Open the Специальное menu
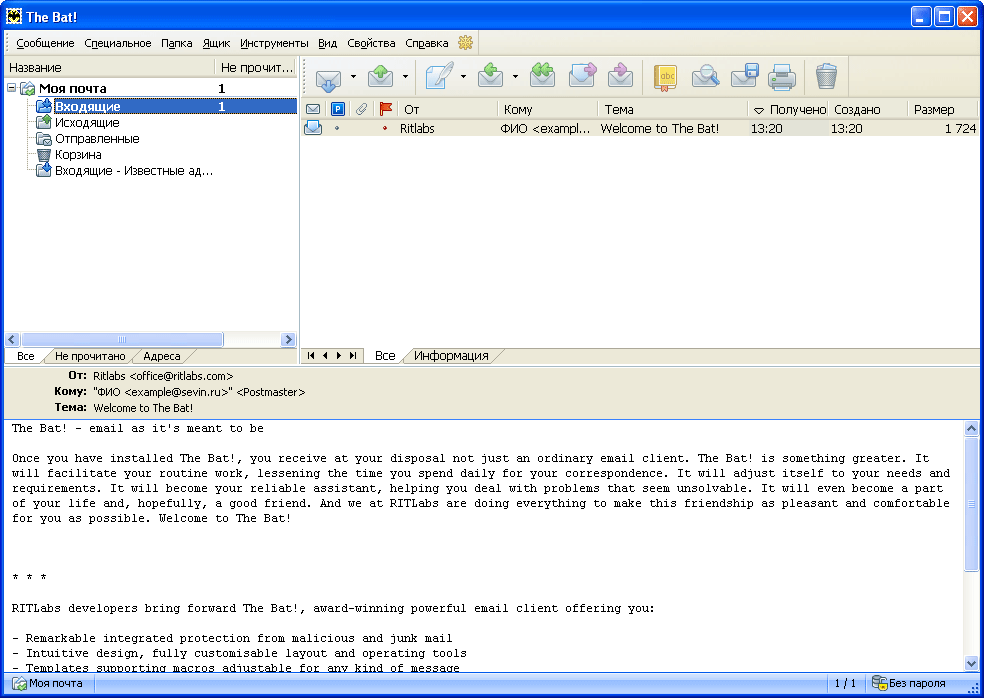This screenshot has height=698, width=984. click(x=118, y=43)
